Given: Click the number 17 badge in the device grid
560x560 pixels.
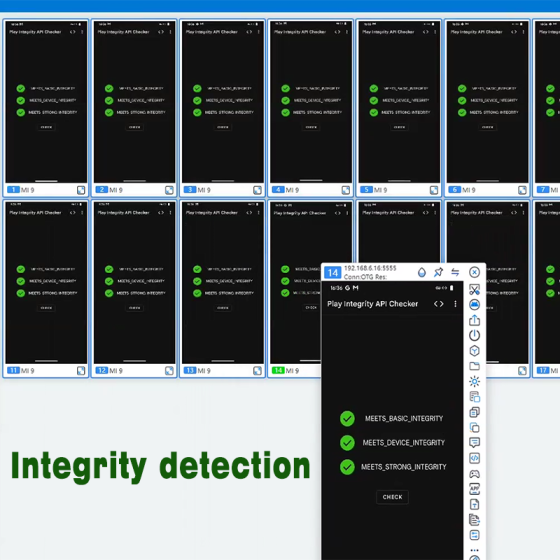Looking at the screenshot, I should tap(542, 370).
